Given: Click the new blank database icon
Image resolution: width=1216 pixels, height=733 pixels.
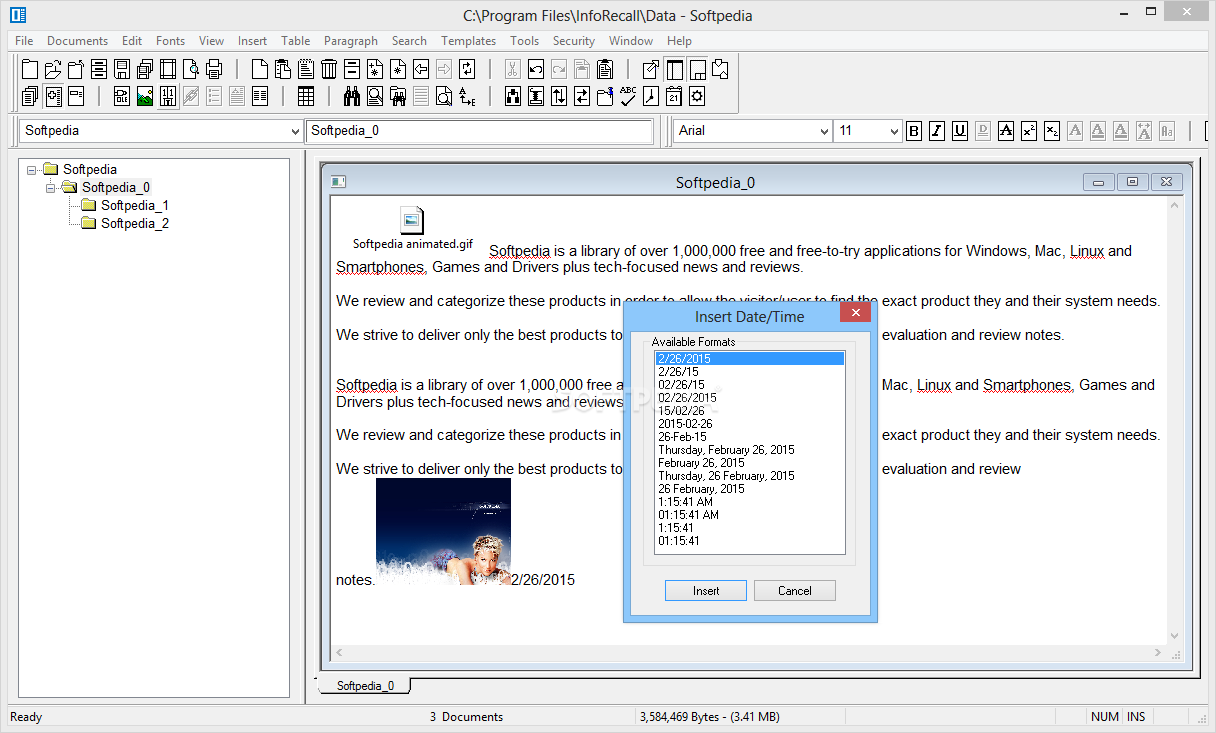Looking at the screenshot, I should 29,69.
